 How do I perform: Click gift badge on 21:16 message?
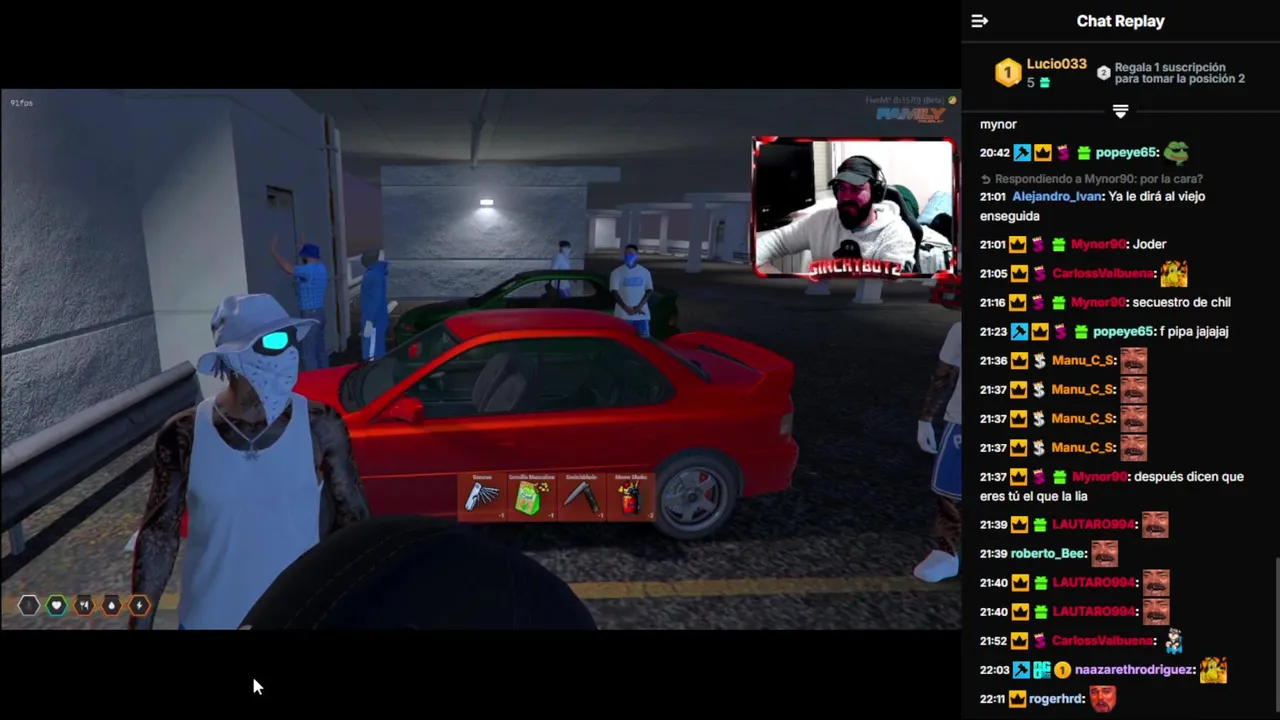point(1059,302)
